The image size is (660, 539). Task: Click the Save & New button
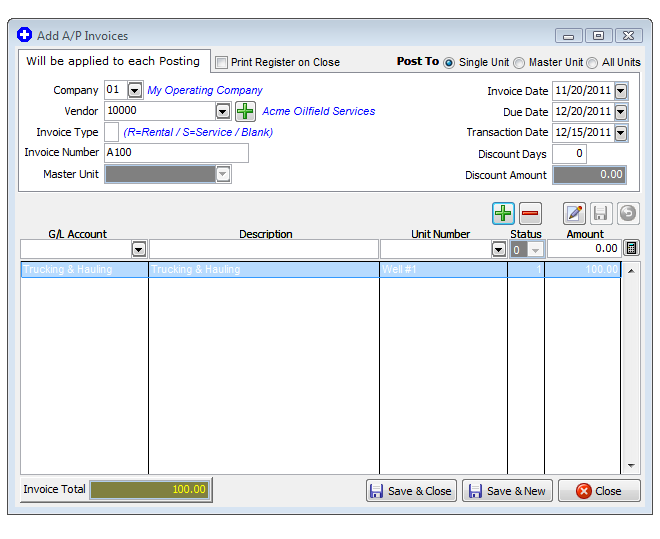point(507,491)
